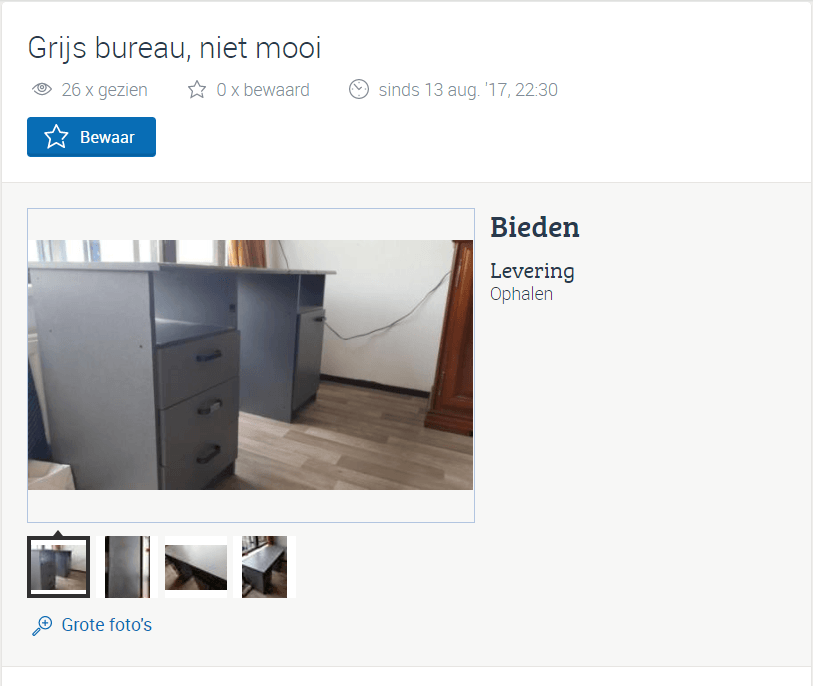
Task: Click the listing title Grijs bureau, niet mooi
Action: (x=175, y=48)
